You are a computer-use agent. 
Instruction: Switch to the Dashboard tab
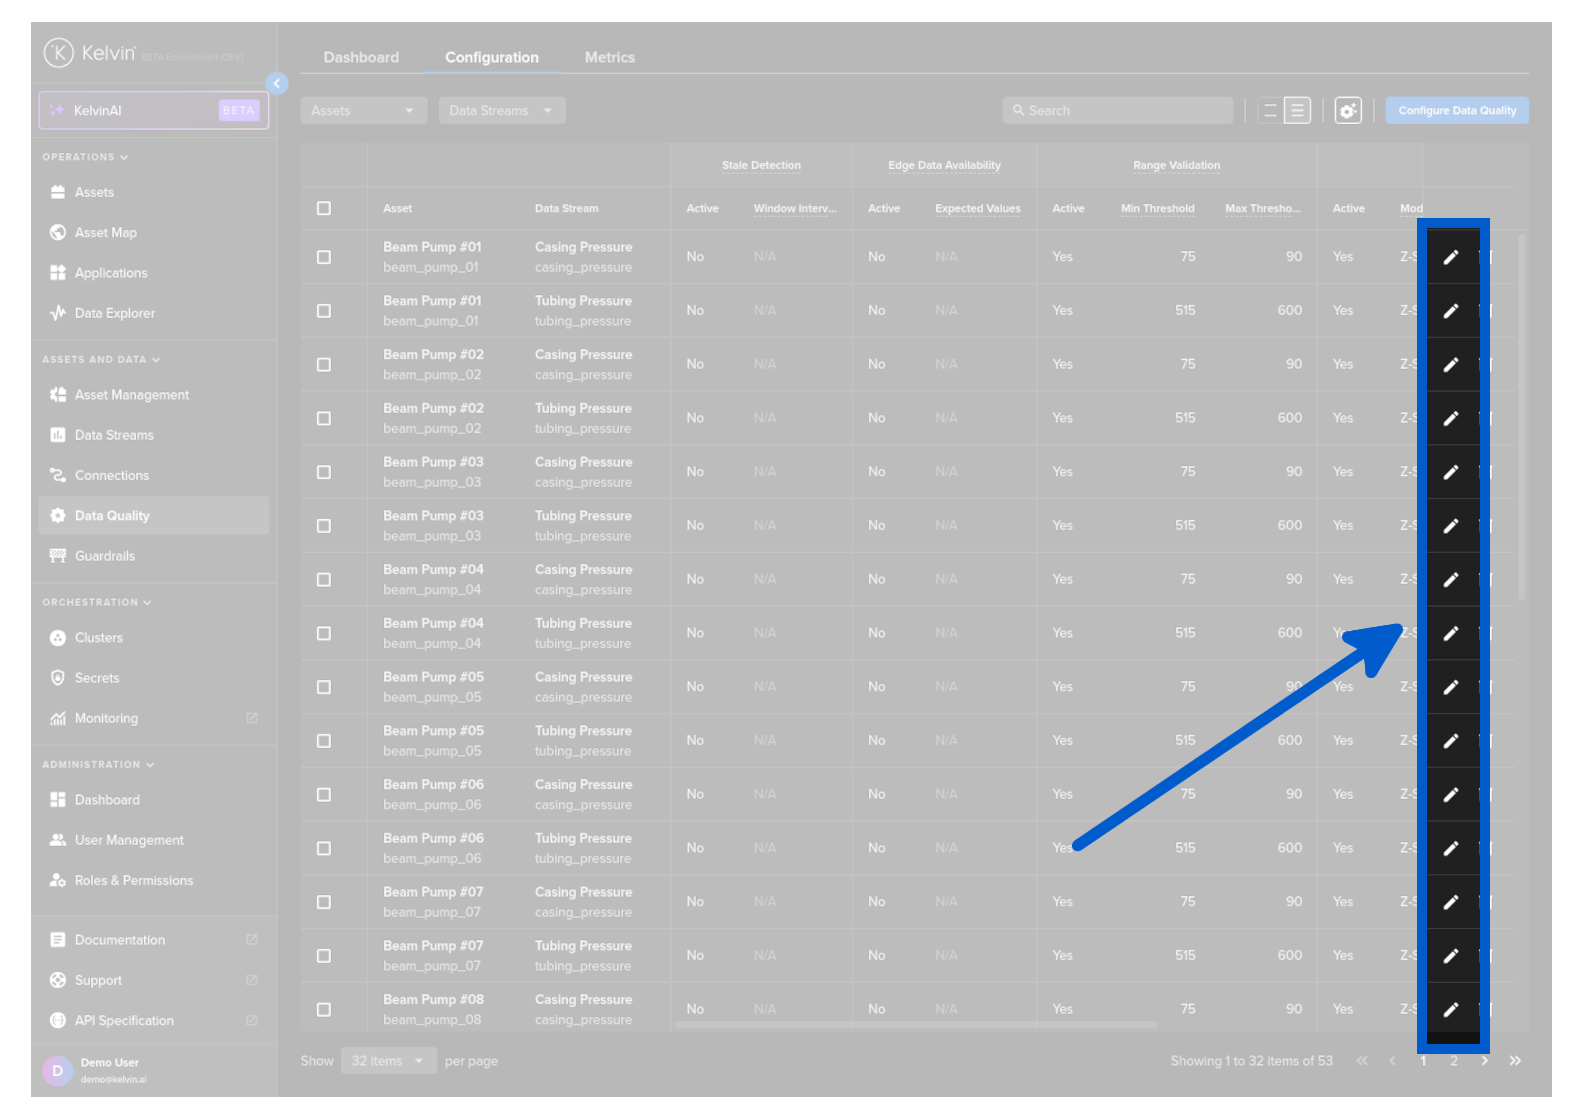361,58
